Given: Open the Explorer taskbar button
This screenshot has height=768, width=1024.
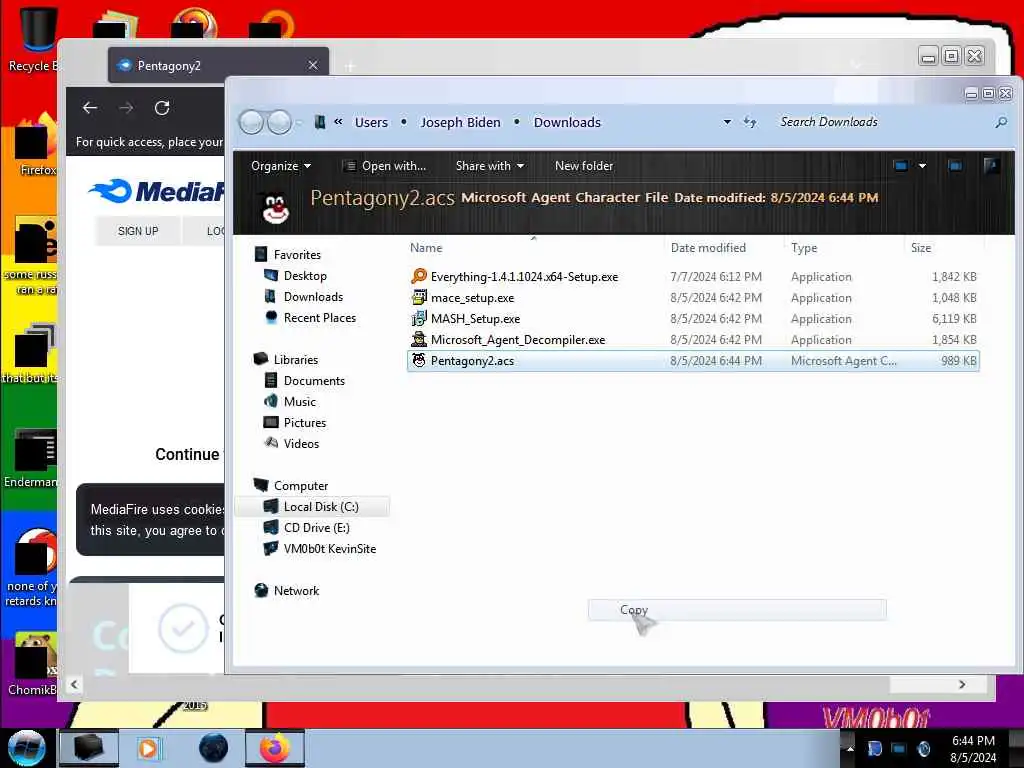Looking at the screenshot, I should (89, 748).
